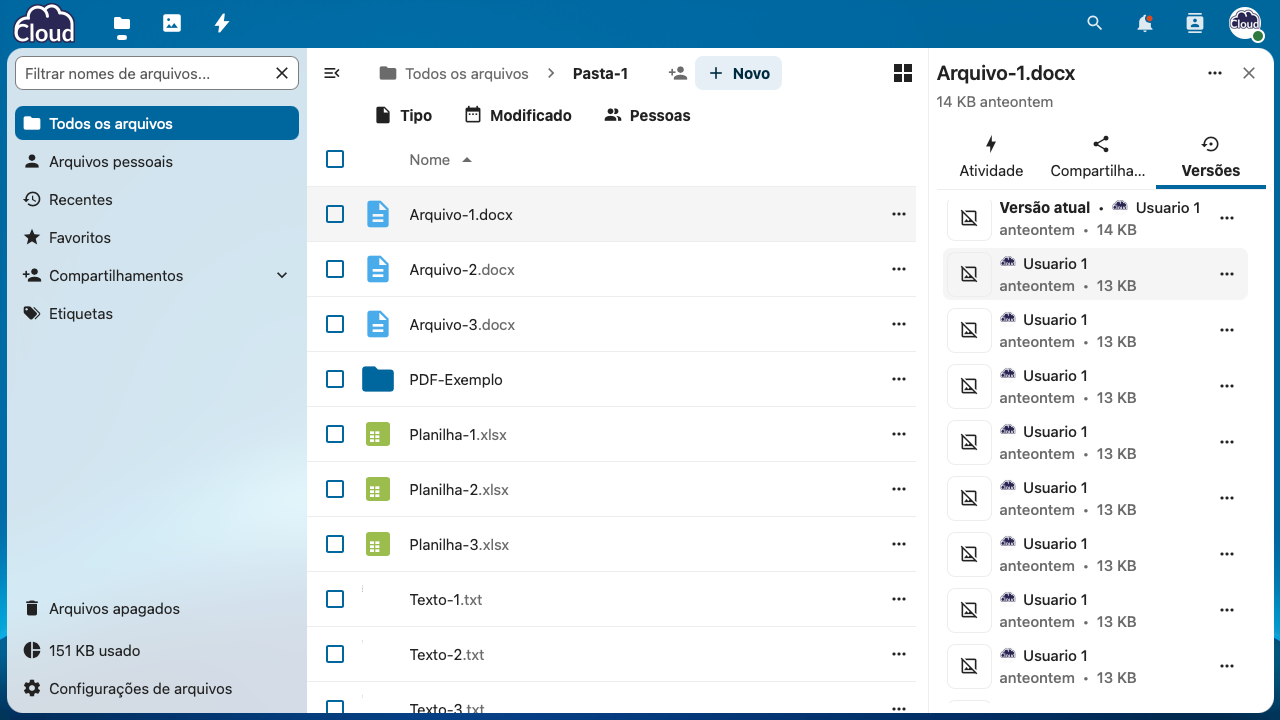The image size is (1280, 720).
Task: Check the box for Arquivo-2.docx
Action: (x=335, y=269)
